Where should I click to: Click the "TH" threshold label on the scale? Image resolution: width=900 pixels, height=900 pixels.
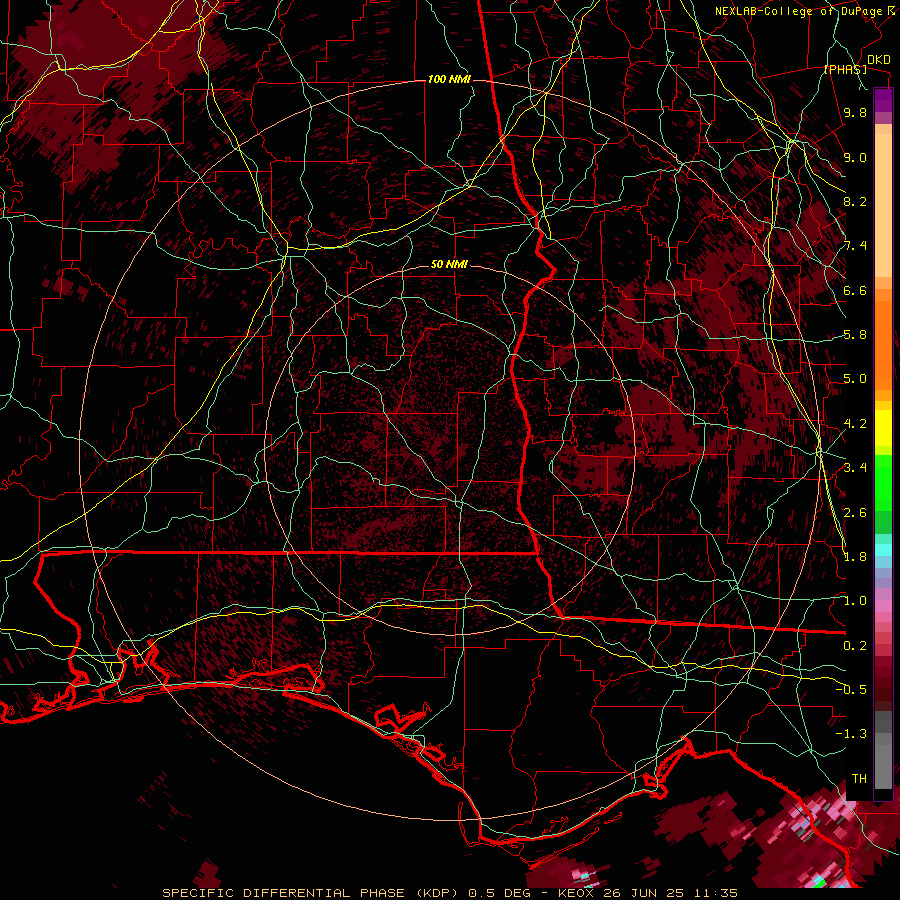tap(859, 778)
